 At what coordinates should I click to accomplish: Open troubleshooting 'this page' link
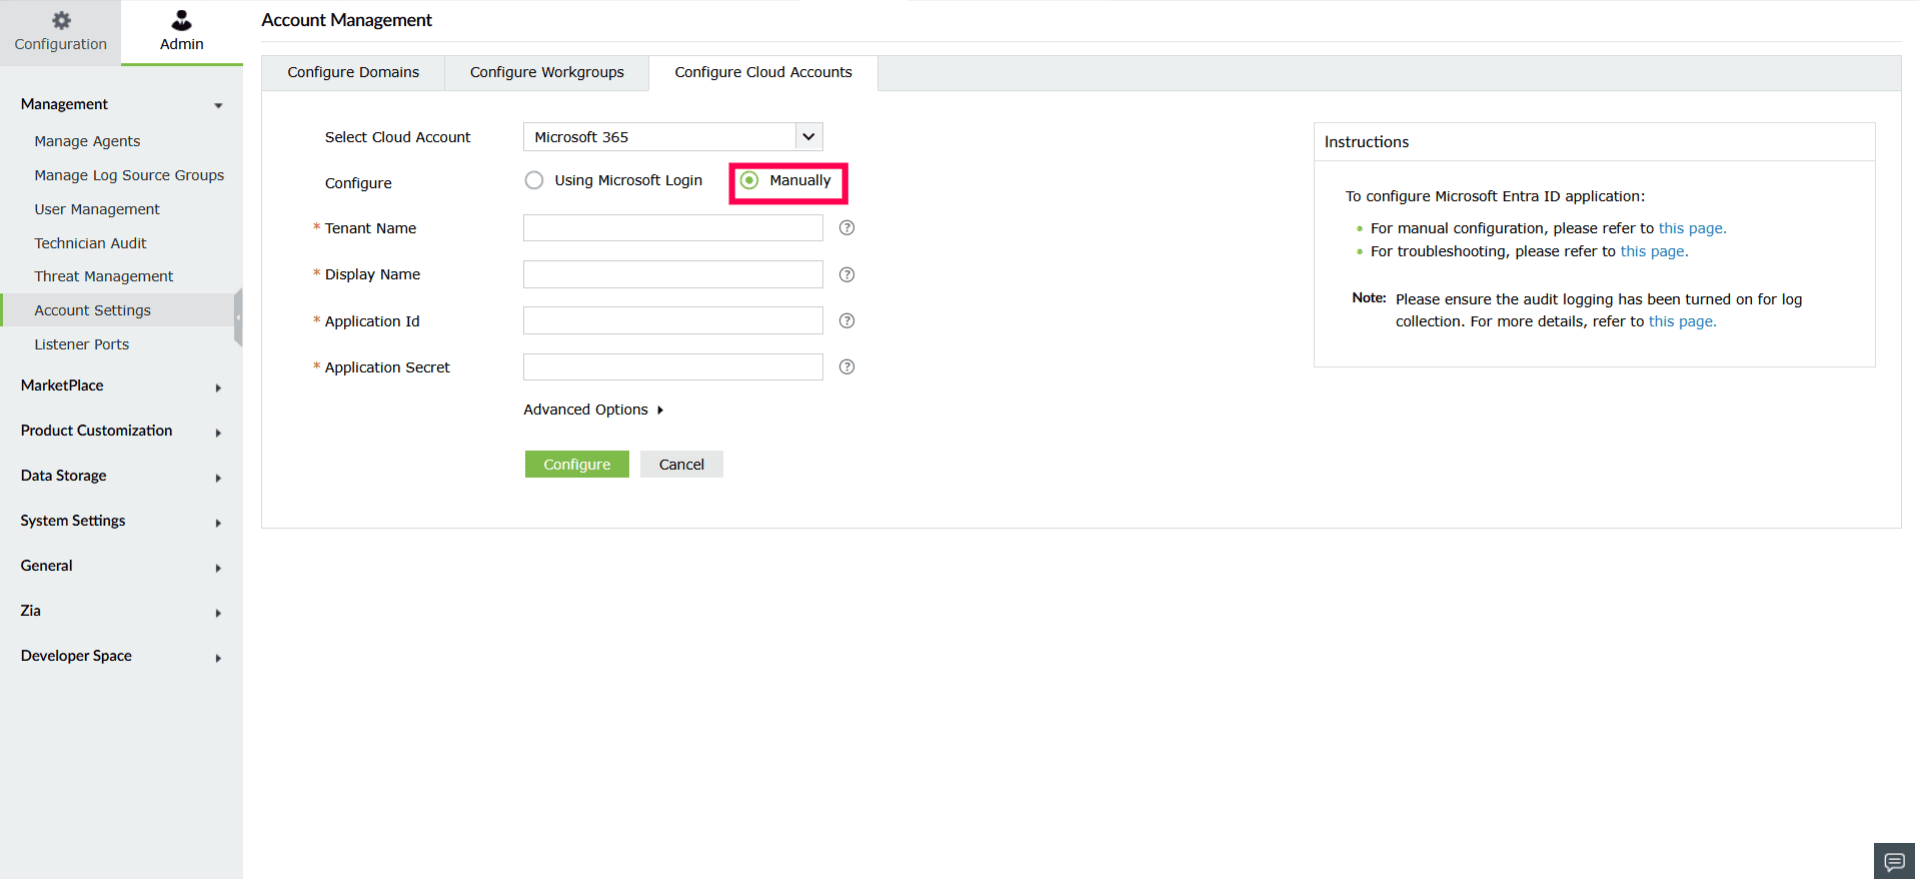[1654, 251]
